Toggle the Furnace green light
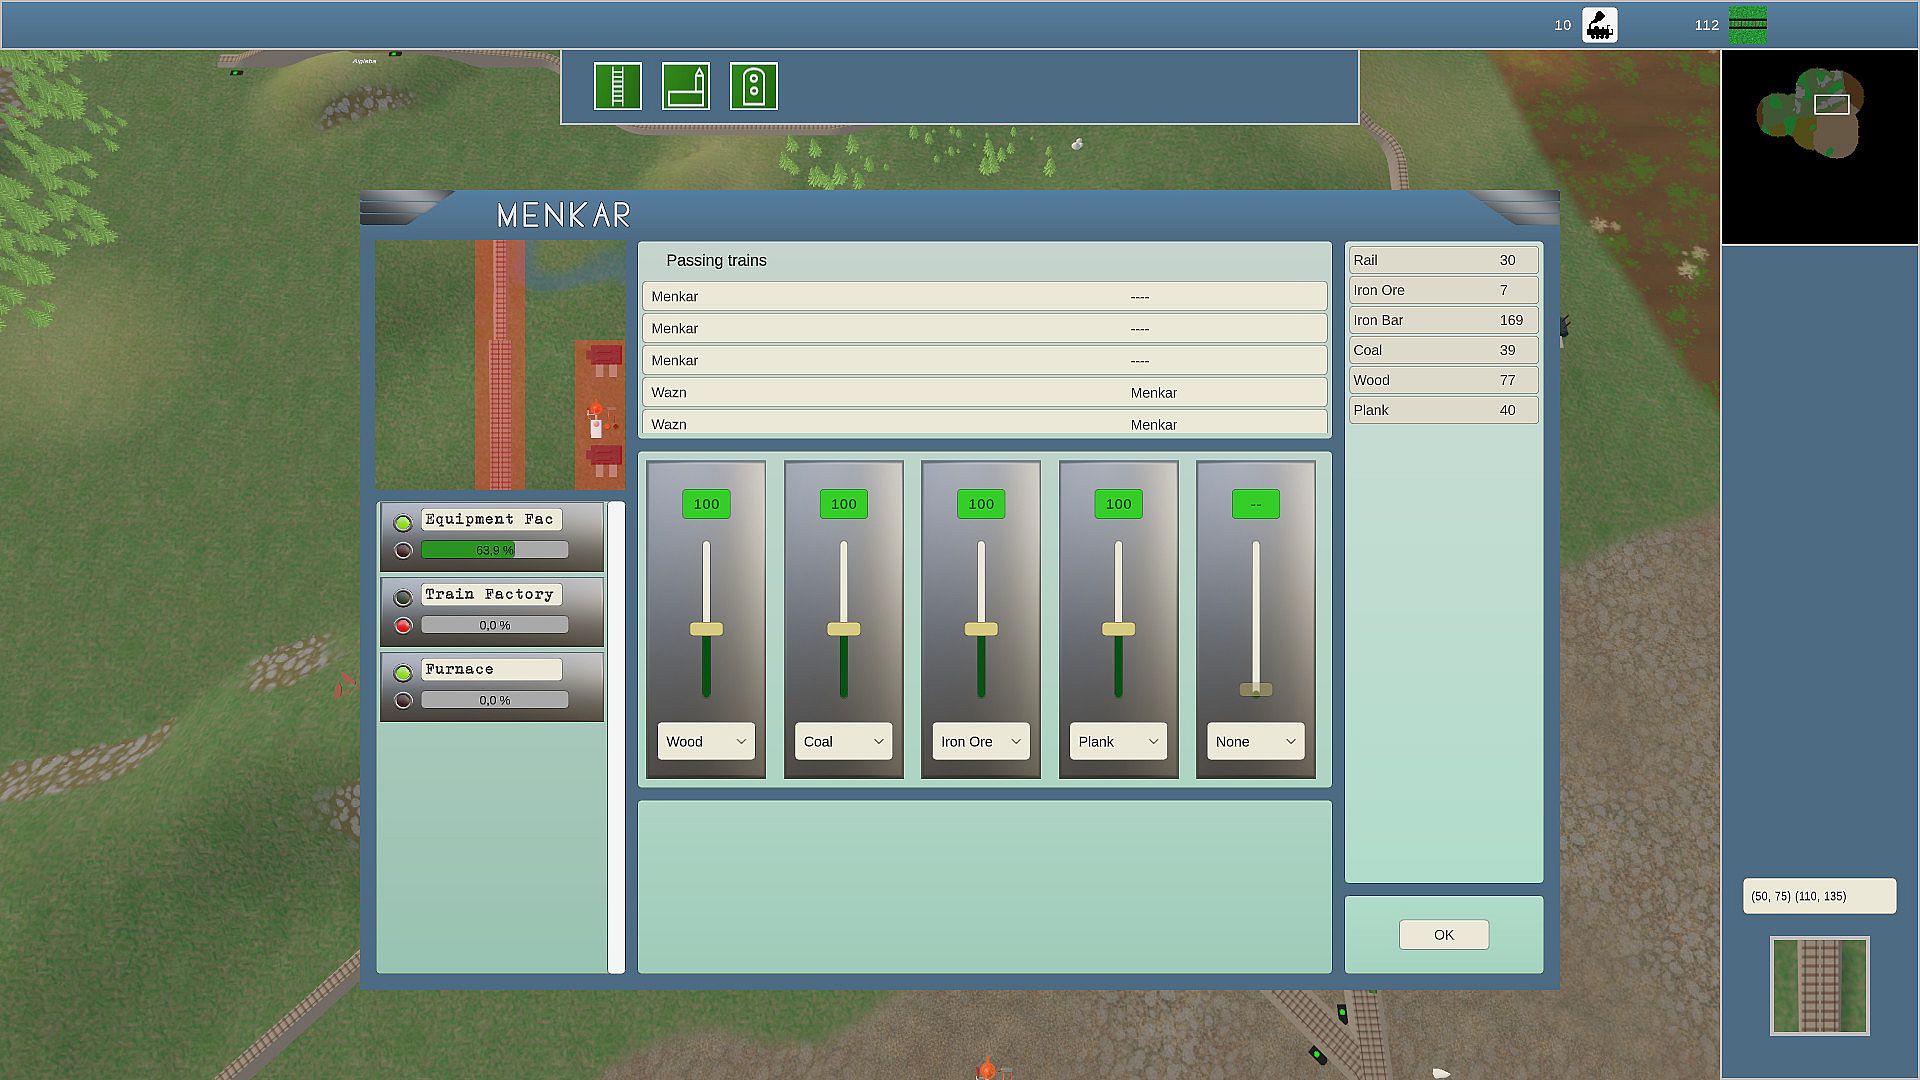This screenshot has height=1080, width=1920. coord(403,672)
